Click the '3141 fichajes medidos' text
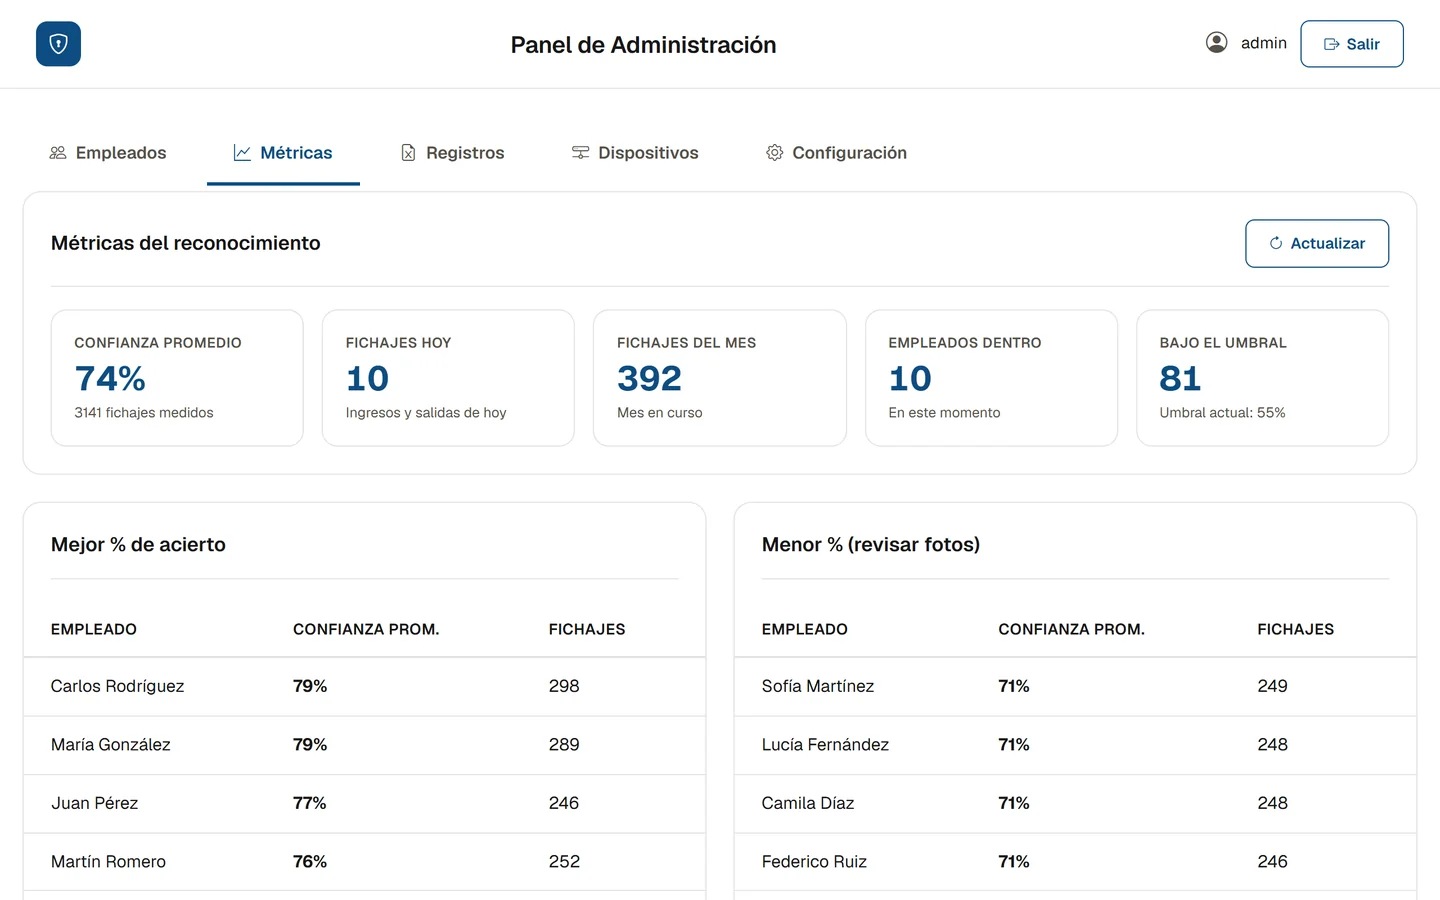The image size is (1440, 900). click(x=144, y=413)
